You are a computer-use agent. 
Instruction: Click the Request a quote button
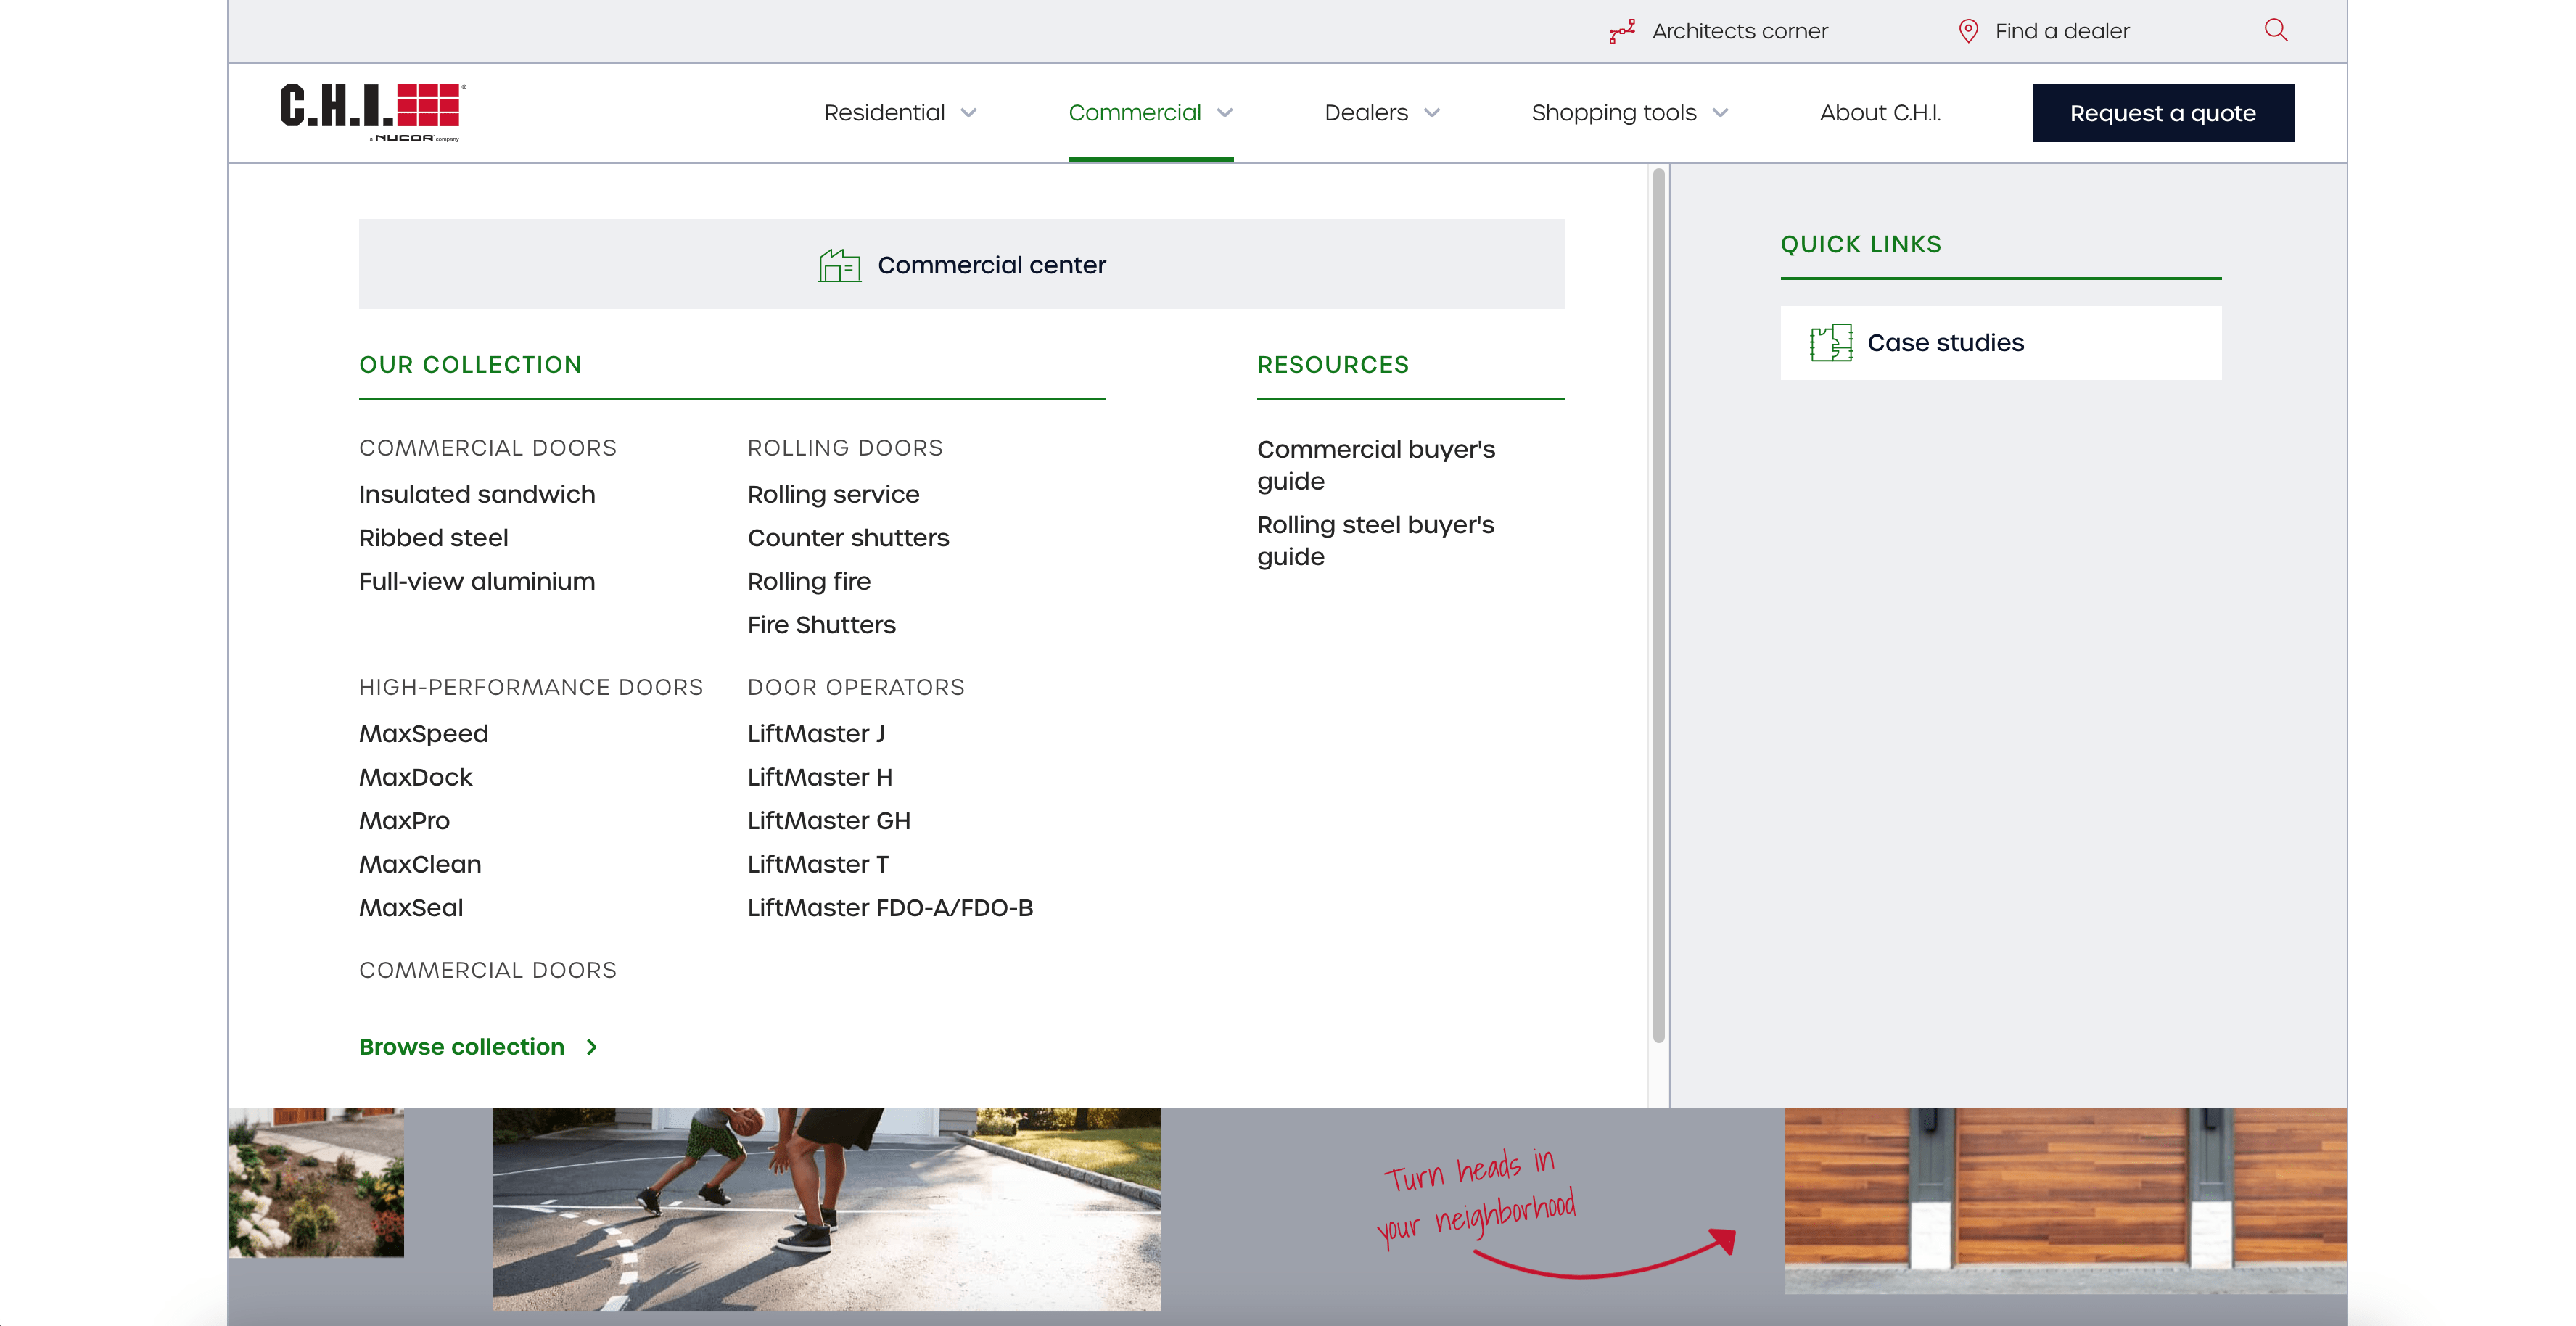[x=2162, y=112]
